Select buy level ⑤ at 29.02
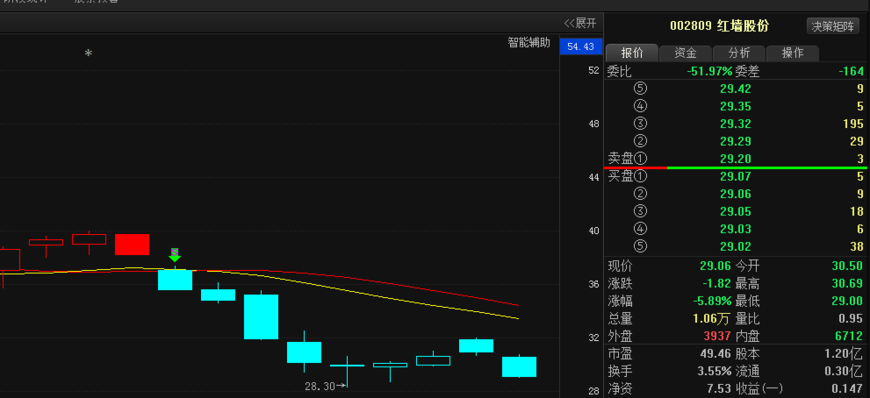Viewport: 870px width, 398px height. click(735, 246)
